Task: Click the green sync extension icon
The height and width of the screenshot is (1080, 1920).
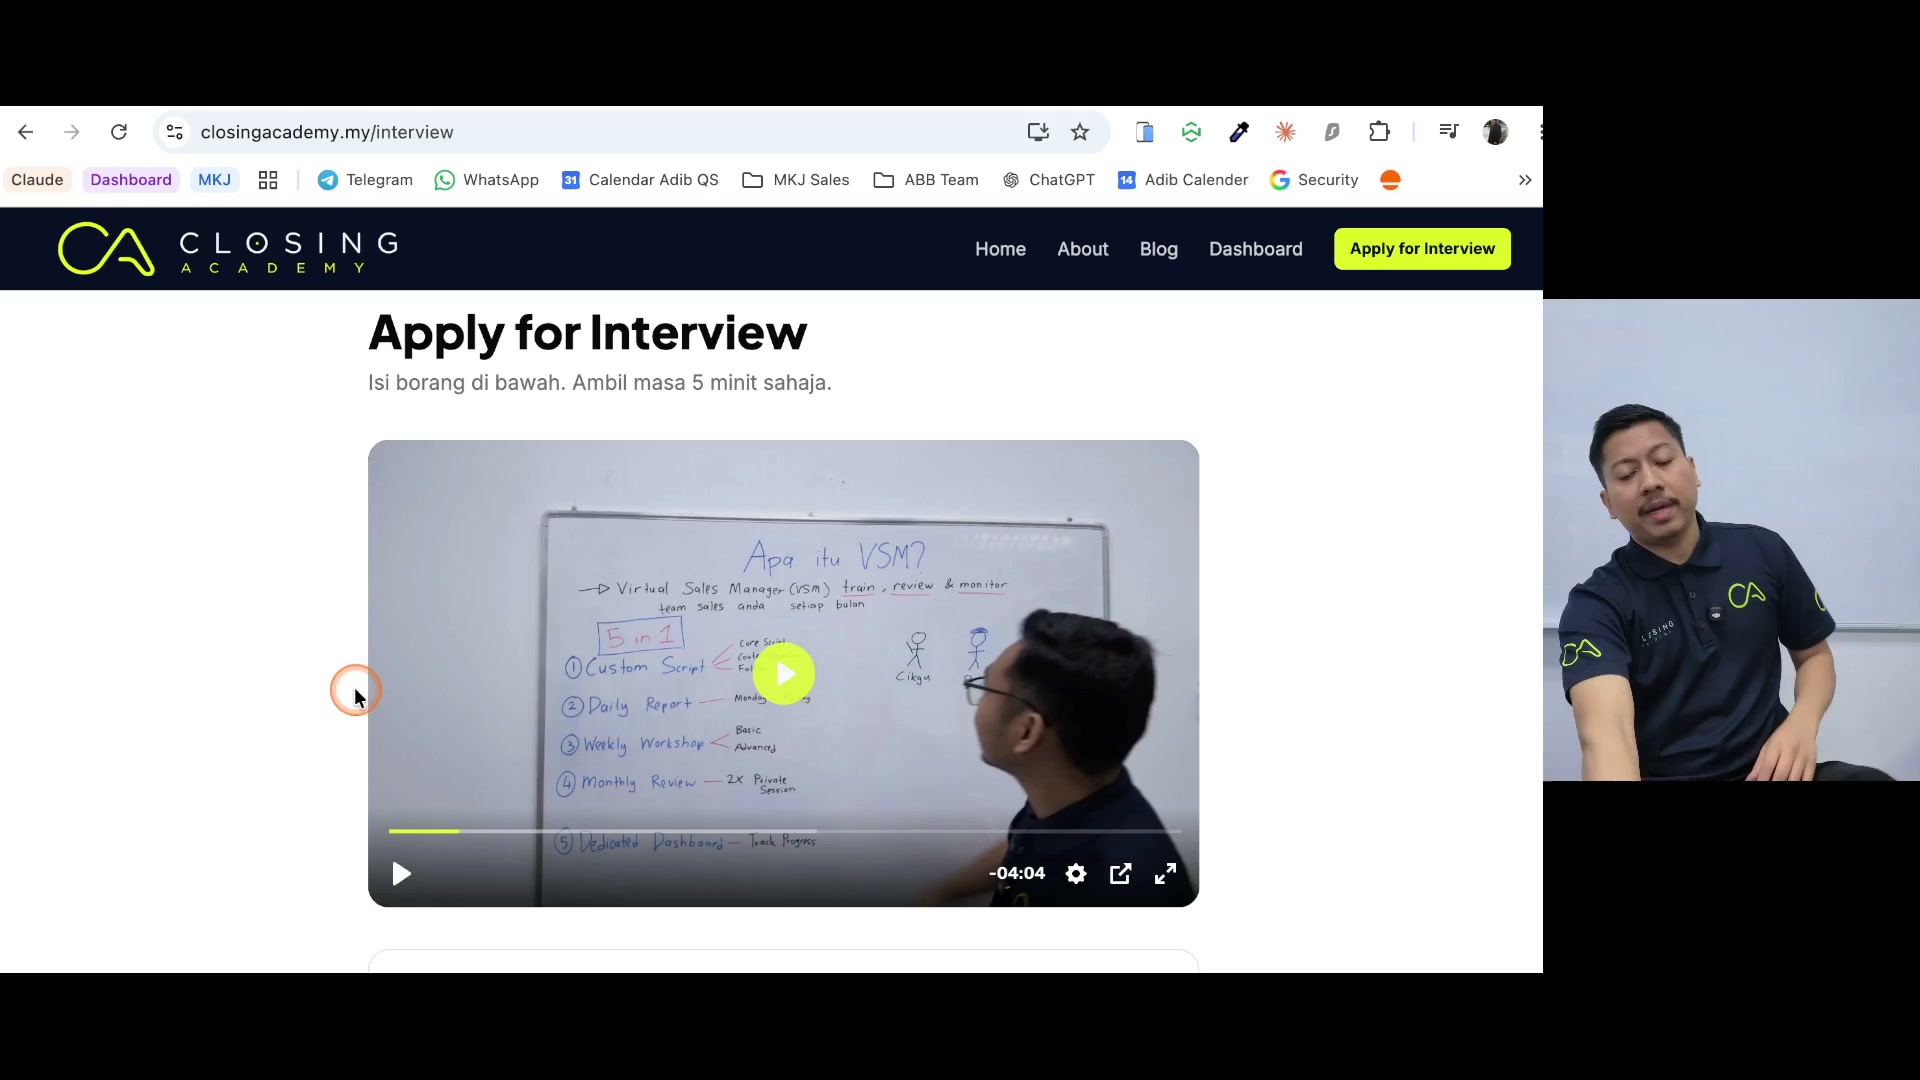Action: (x=1191, y=132)
